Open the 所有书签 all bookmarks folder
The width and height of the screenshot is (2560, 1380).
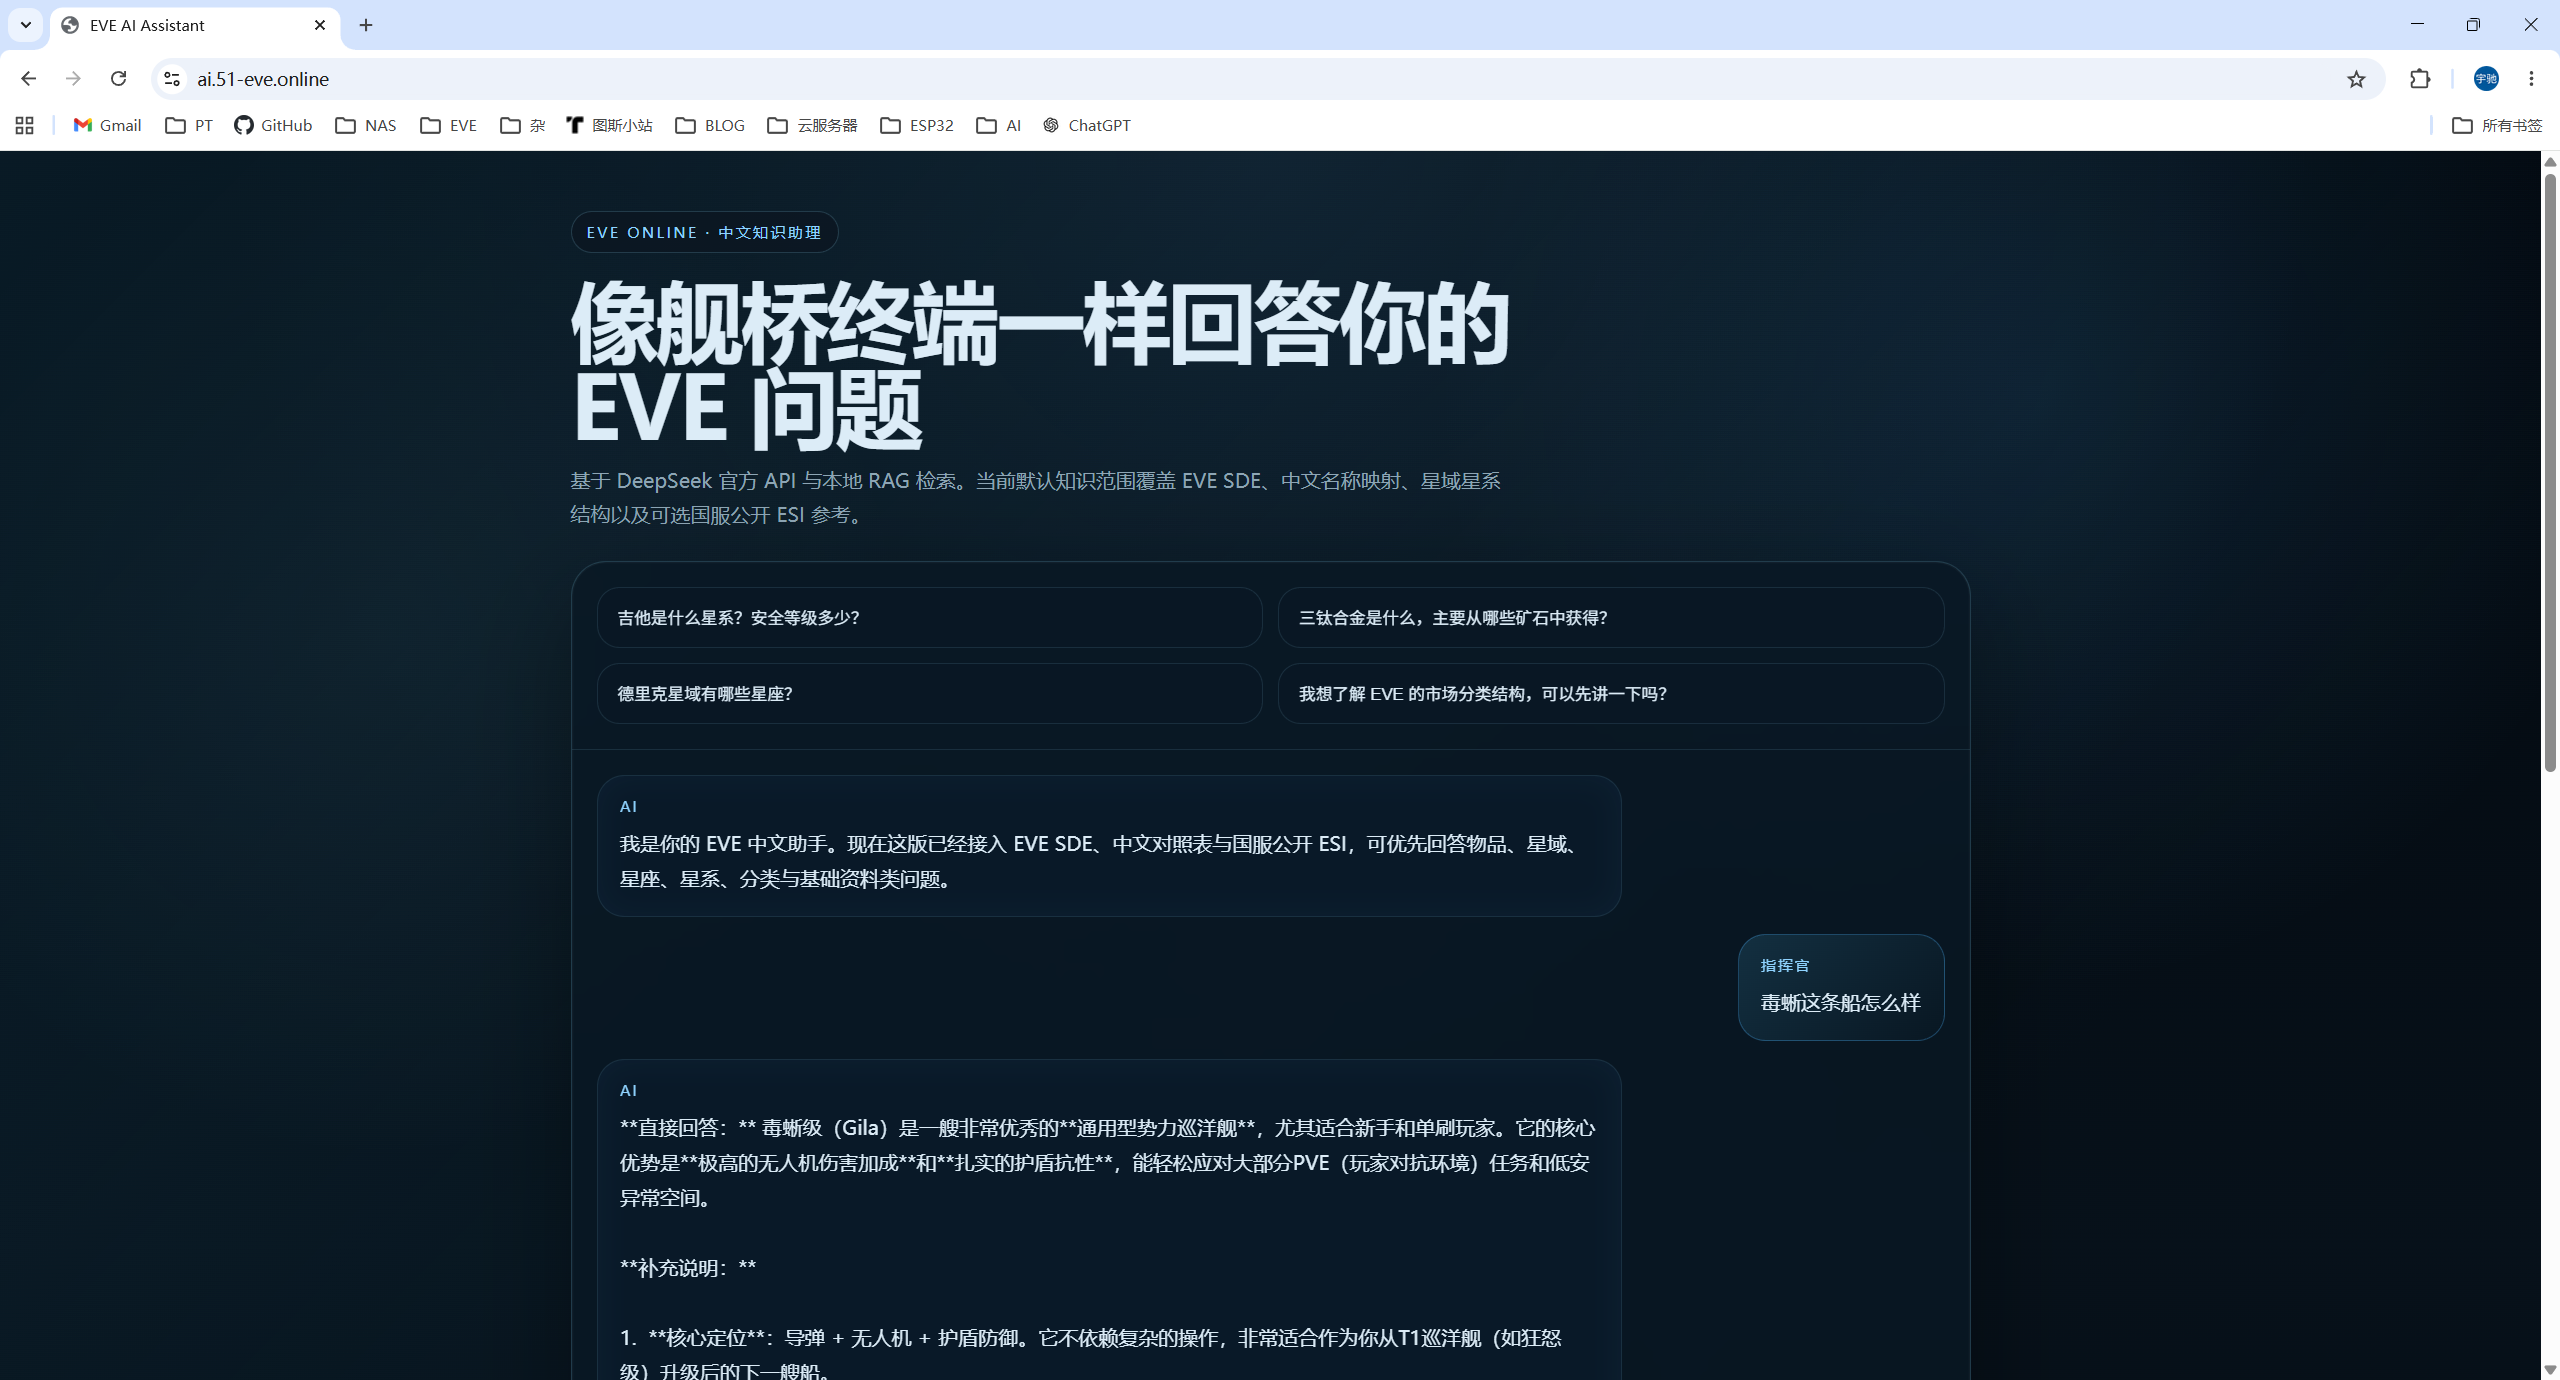tap(2497, 125)
